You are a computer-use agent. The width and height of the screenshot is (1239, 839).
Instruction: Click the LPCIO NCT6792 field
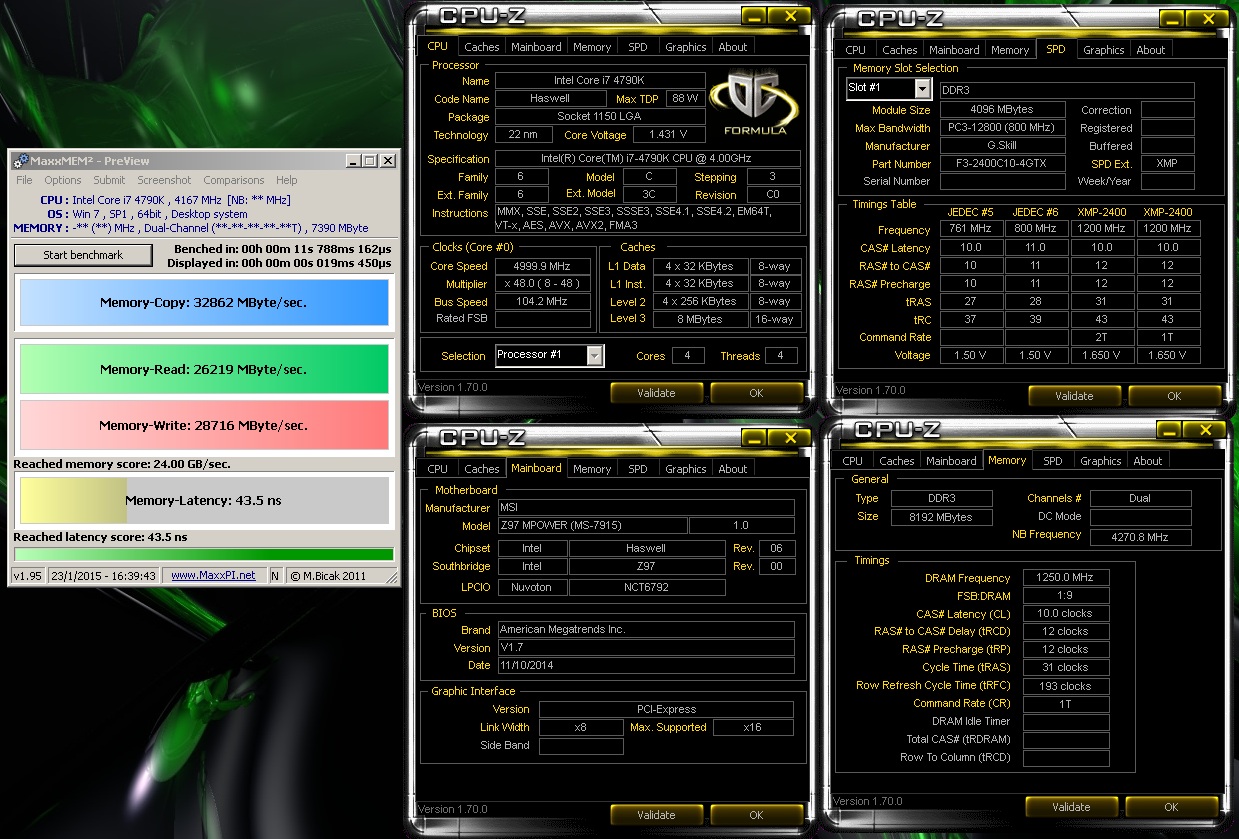647,587
